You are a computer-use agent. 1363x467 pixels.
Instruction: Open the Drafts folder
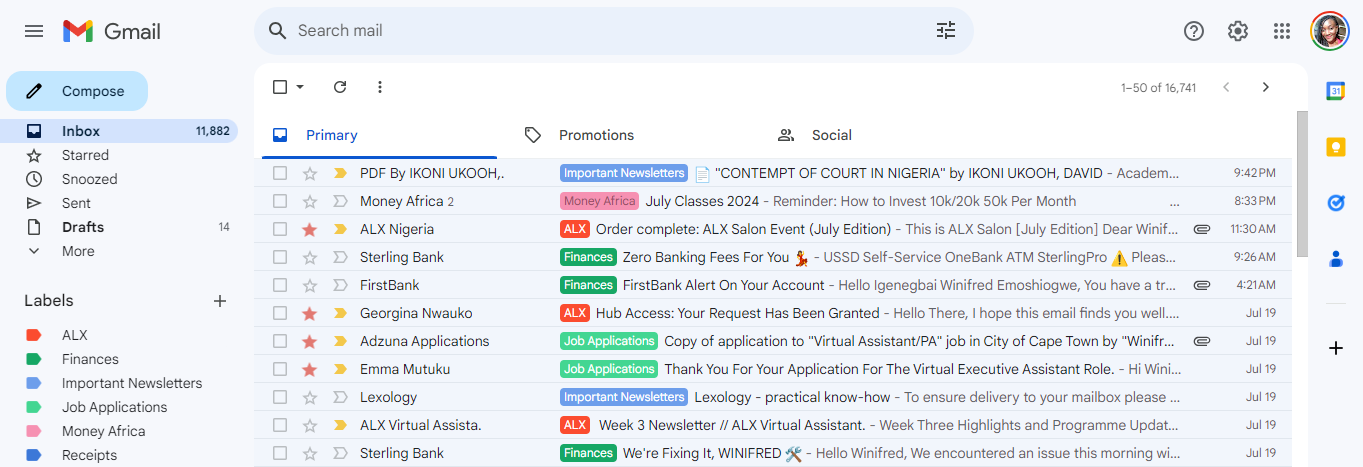point(119,227)
